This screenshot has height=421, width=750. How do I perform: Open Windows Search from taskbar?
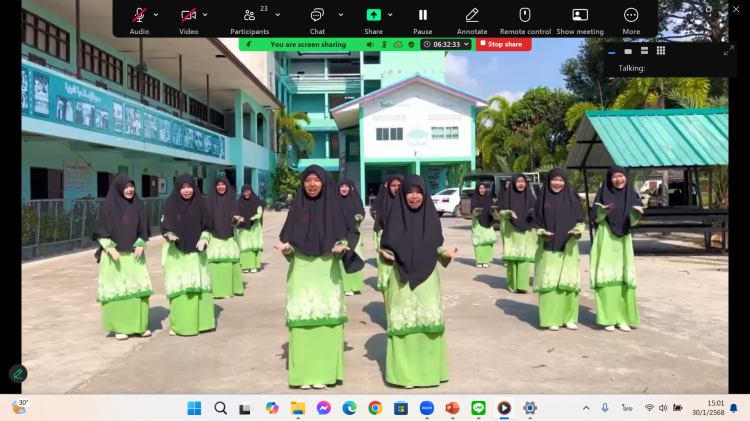click(x=221, y=408)
